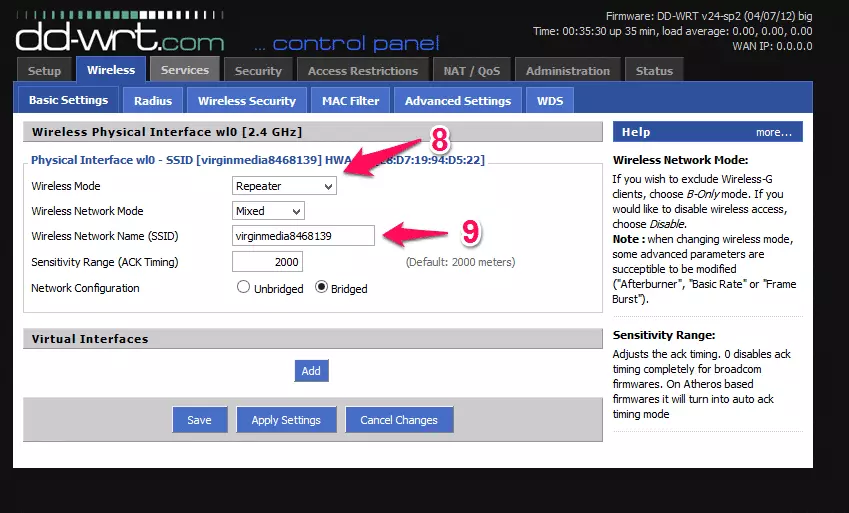
Task: Click the Sensitivity Range input field
Action: (267, 262)
